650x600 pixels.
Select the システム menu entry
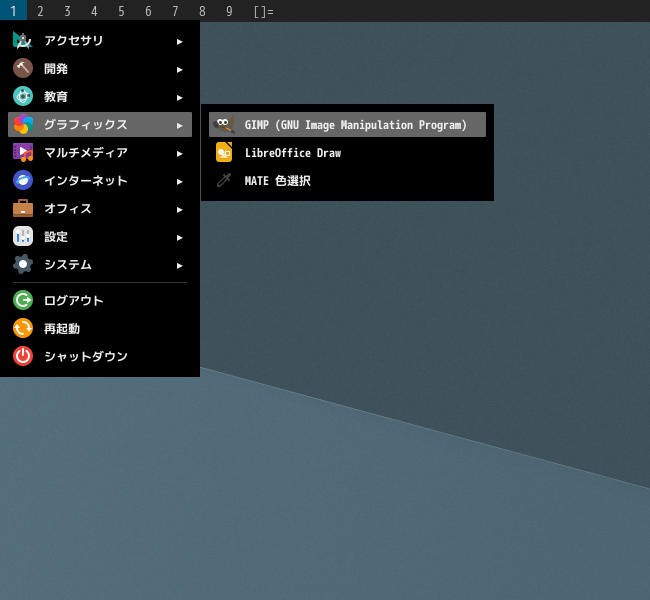pos(100,265)
